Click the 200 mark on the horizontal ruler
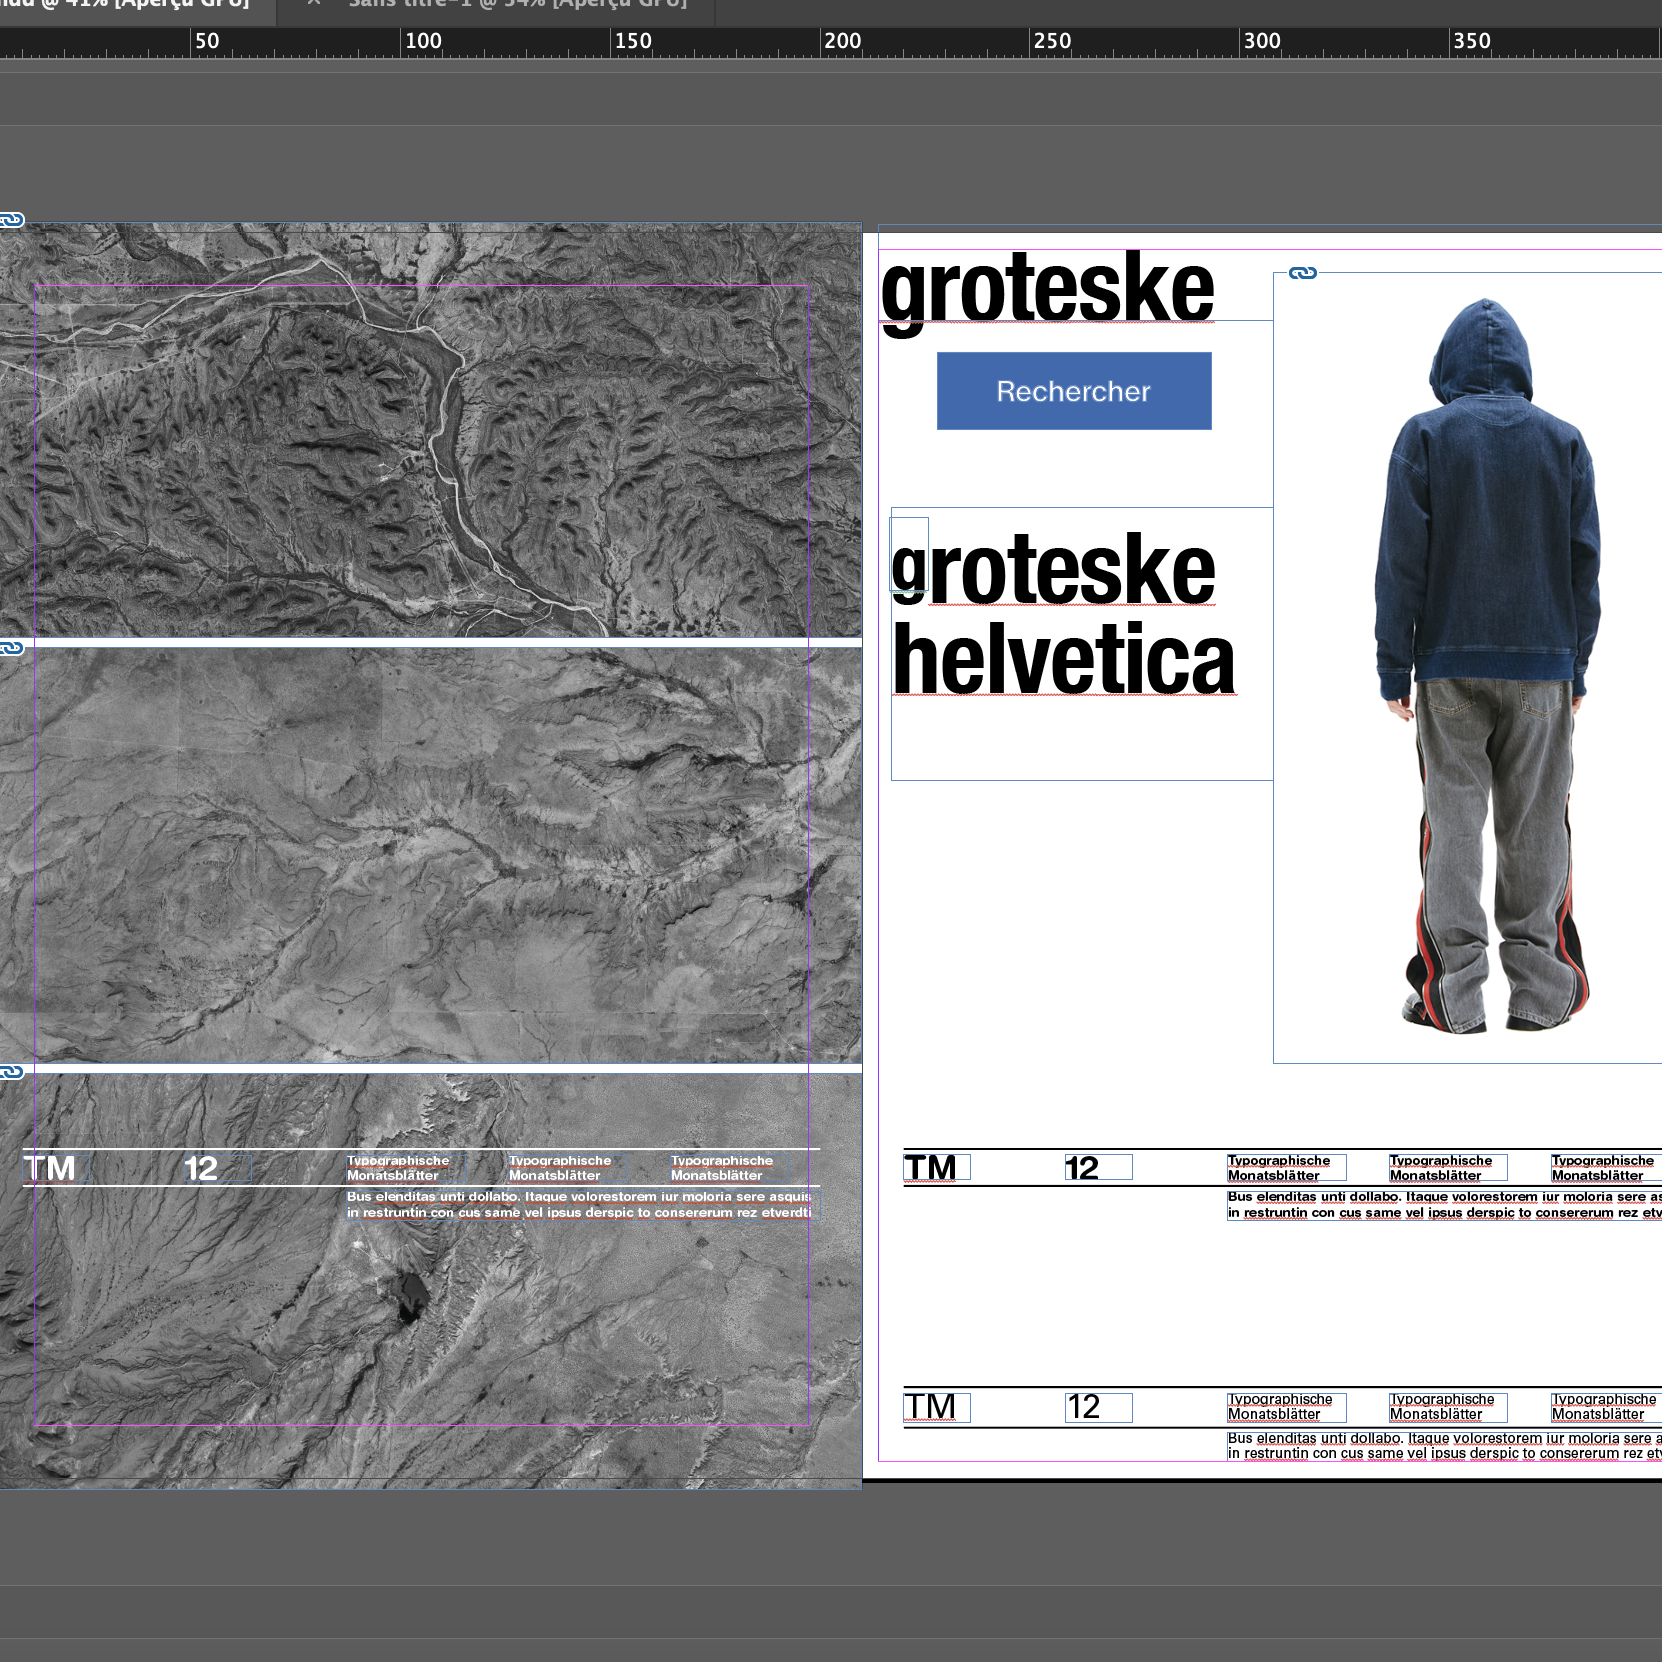The width and height of the screenshot is (1662, 1662). click(842, 41)
